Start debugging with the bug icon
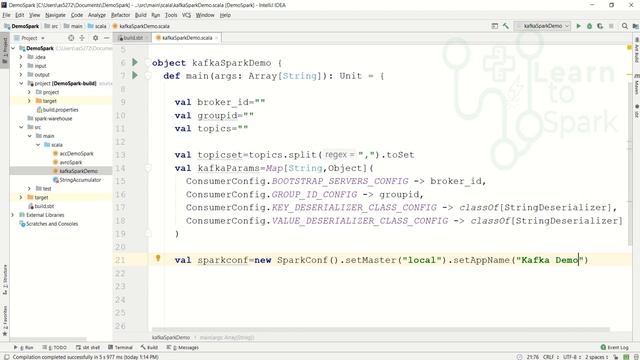The image size is (640, 360). [589, 26]
